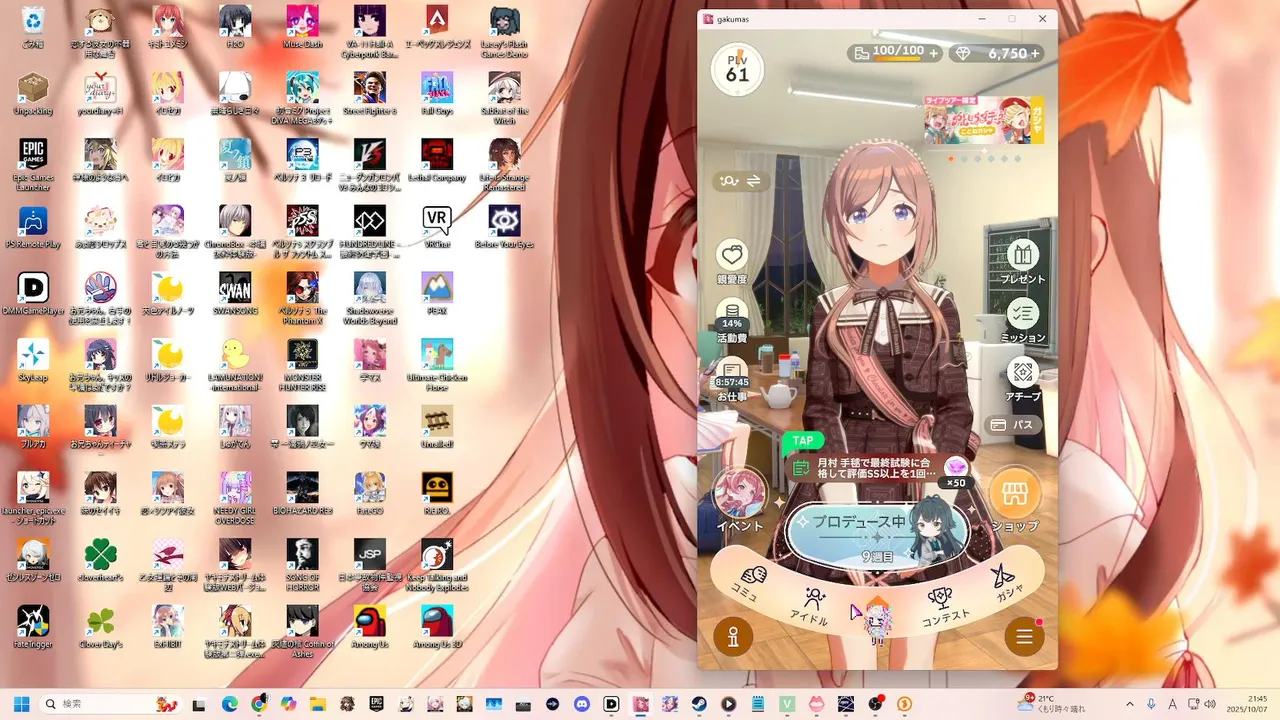Open the 親愛度 heart icon
The width and height of the screenshot is (1280, 720).
[x=732, y=255]
